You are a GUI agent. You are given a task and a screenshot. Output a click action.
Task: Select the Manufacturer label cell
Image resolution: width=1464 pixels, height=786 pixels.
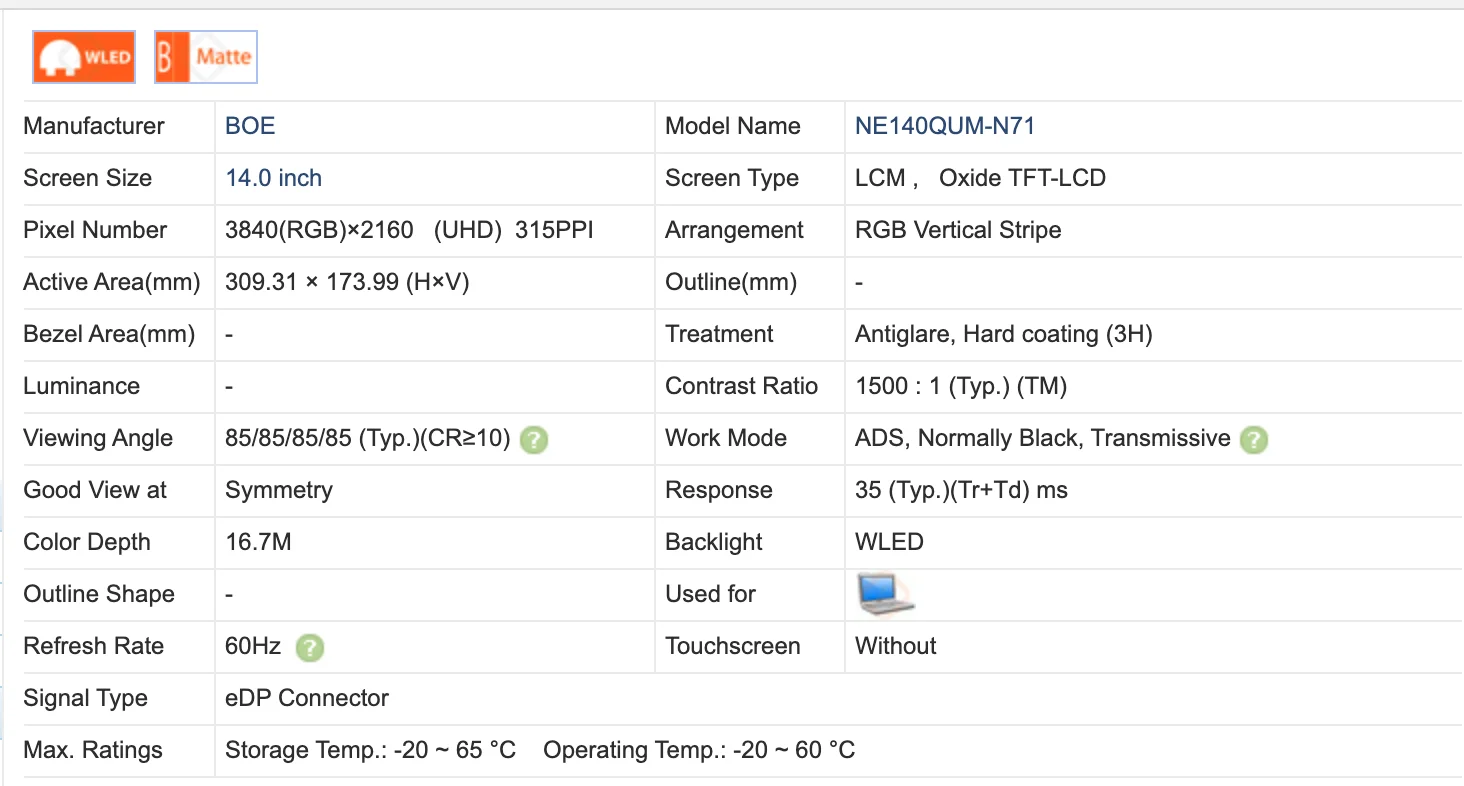click(94, 126)
